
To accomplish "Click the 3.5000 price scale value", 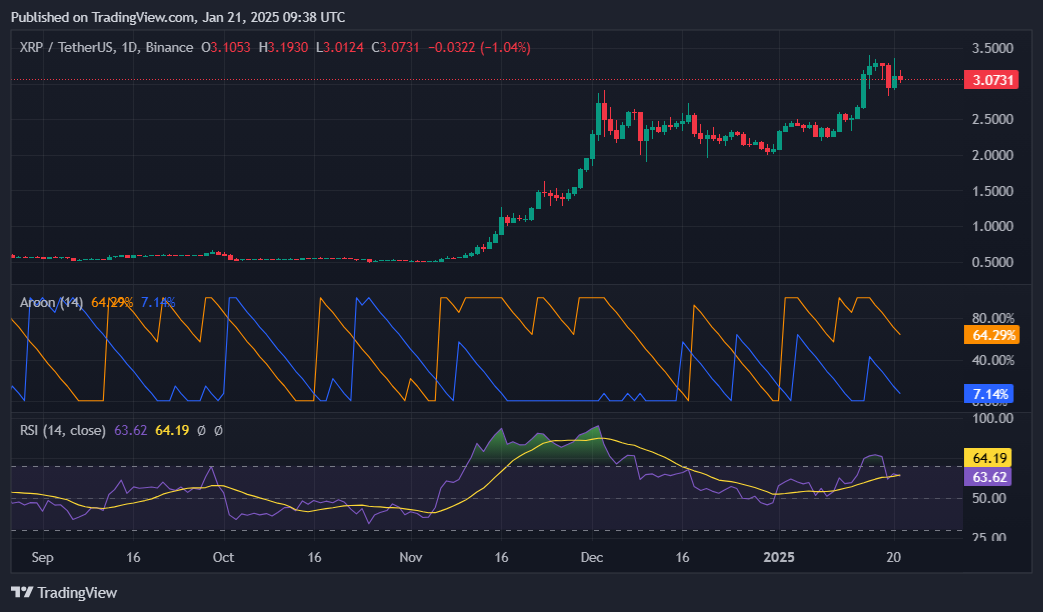I will (990, 47).
